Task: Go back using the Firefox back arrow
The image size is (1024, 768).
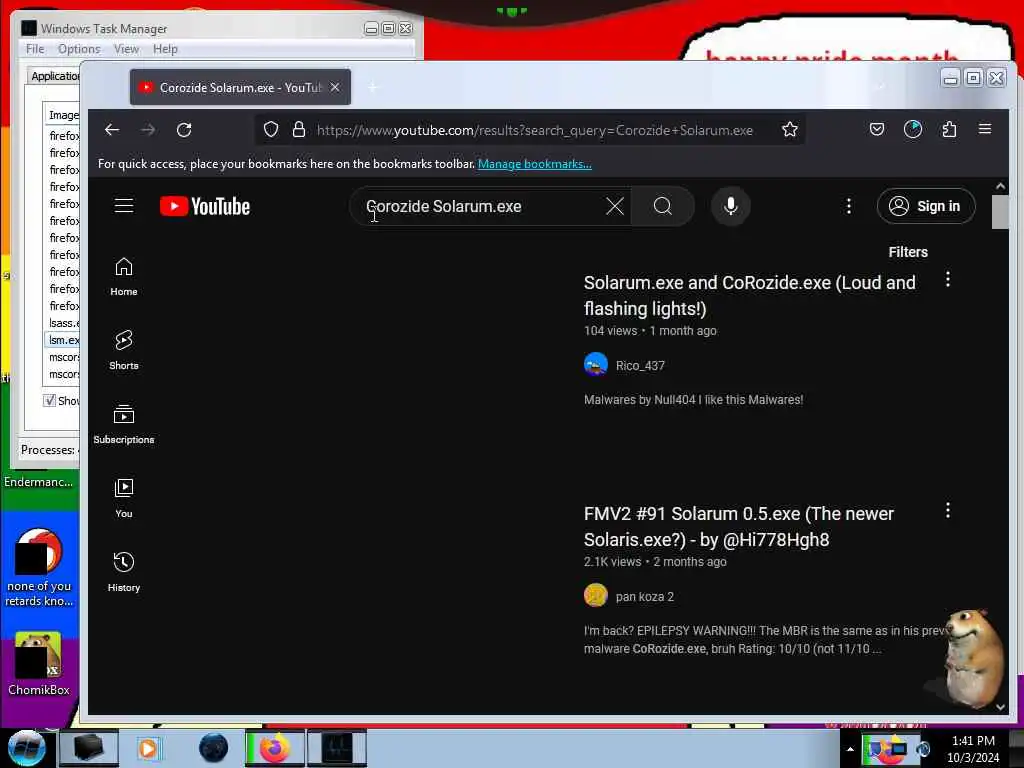Action: coord(112,130)
